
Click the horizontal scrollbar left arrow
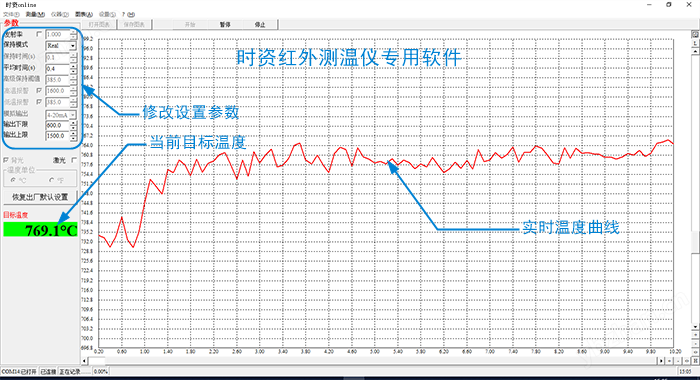point(85,360)
